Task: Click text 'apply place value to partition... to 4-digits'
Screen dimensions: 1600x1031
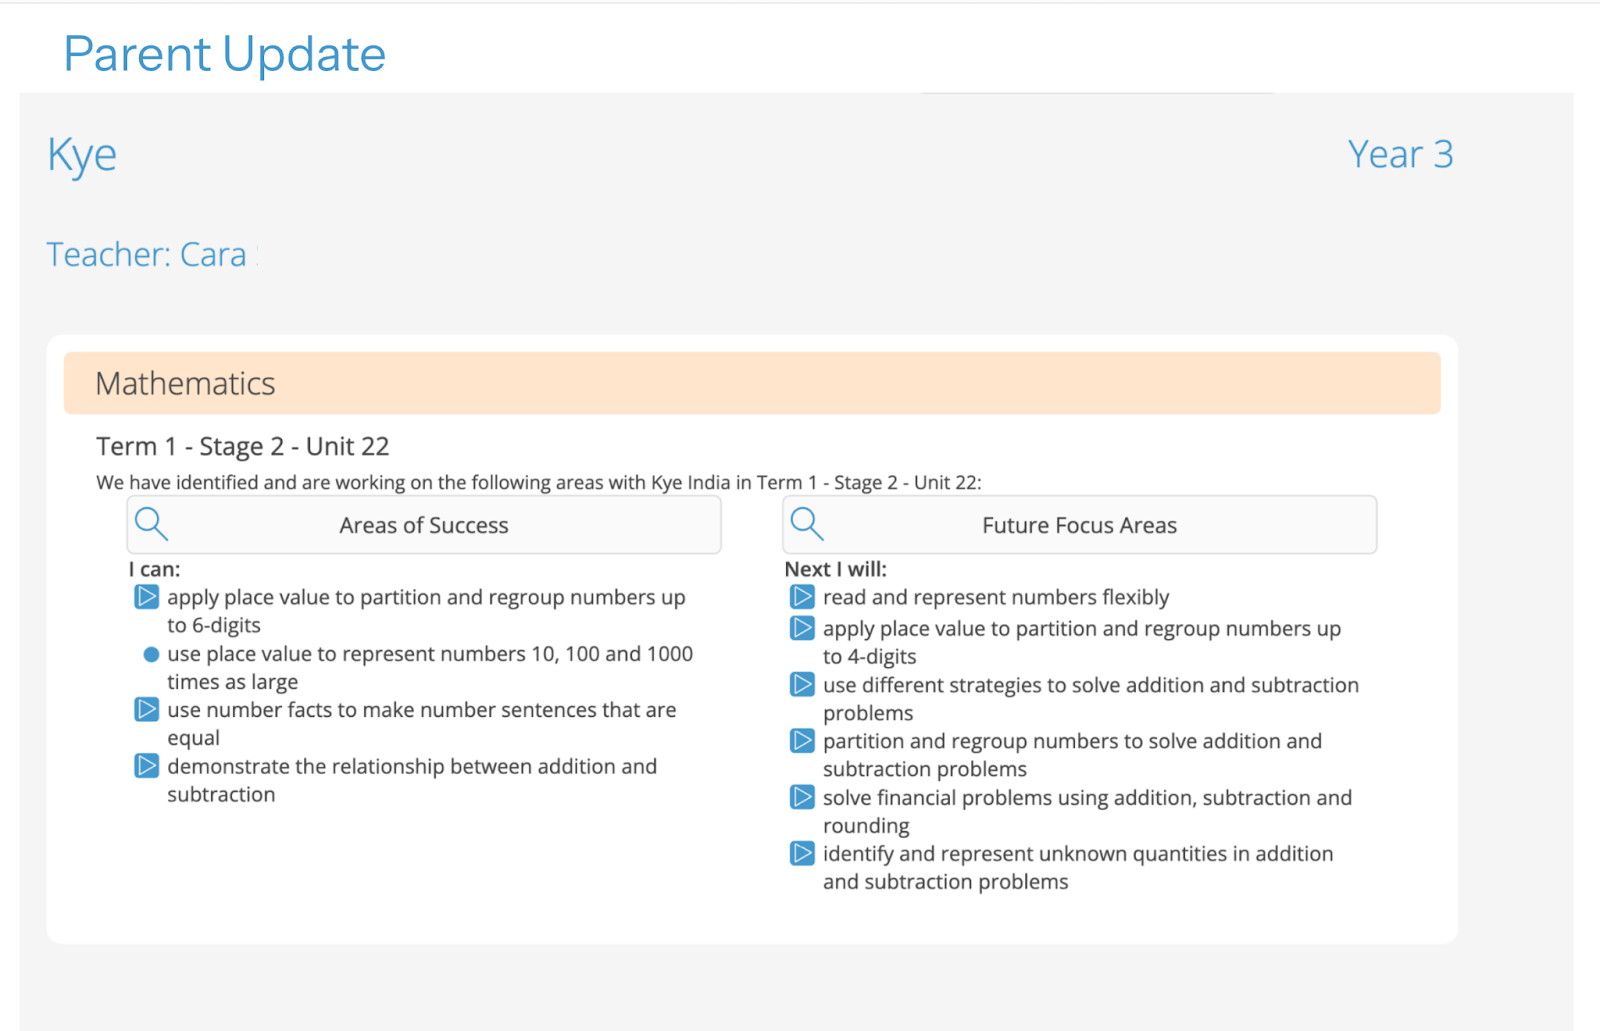Action: (1082, 642)
